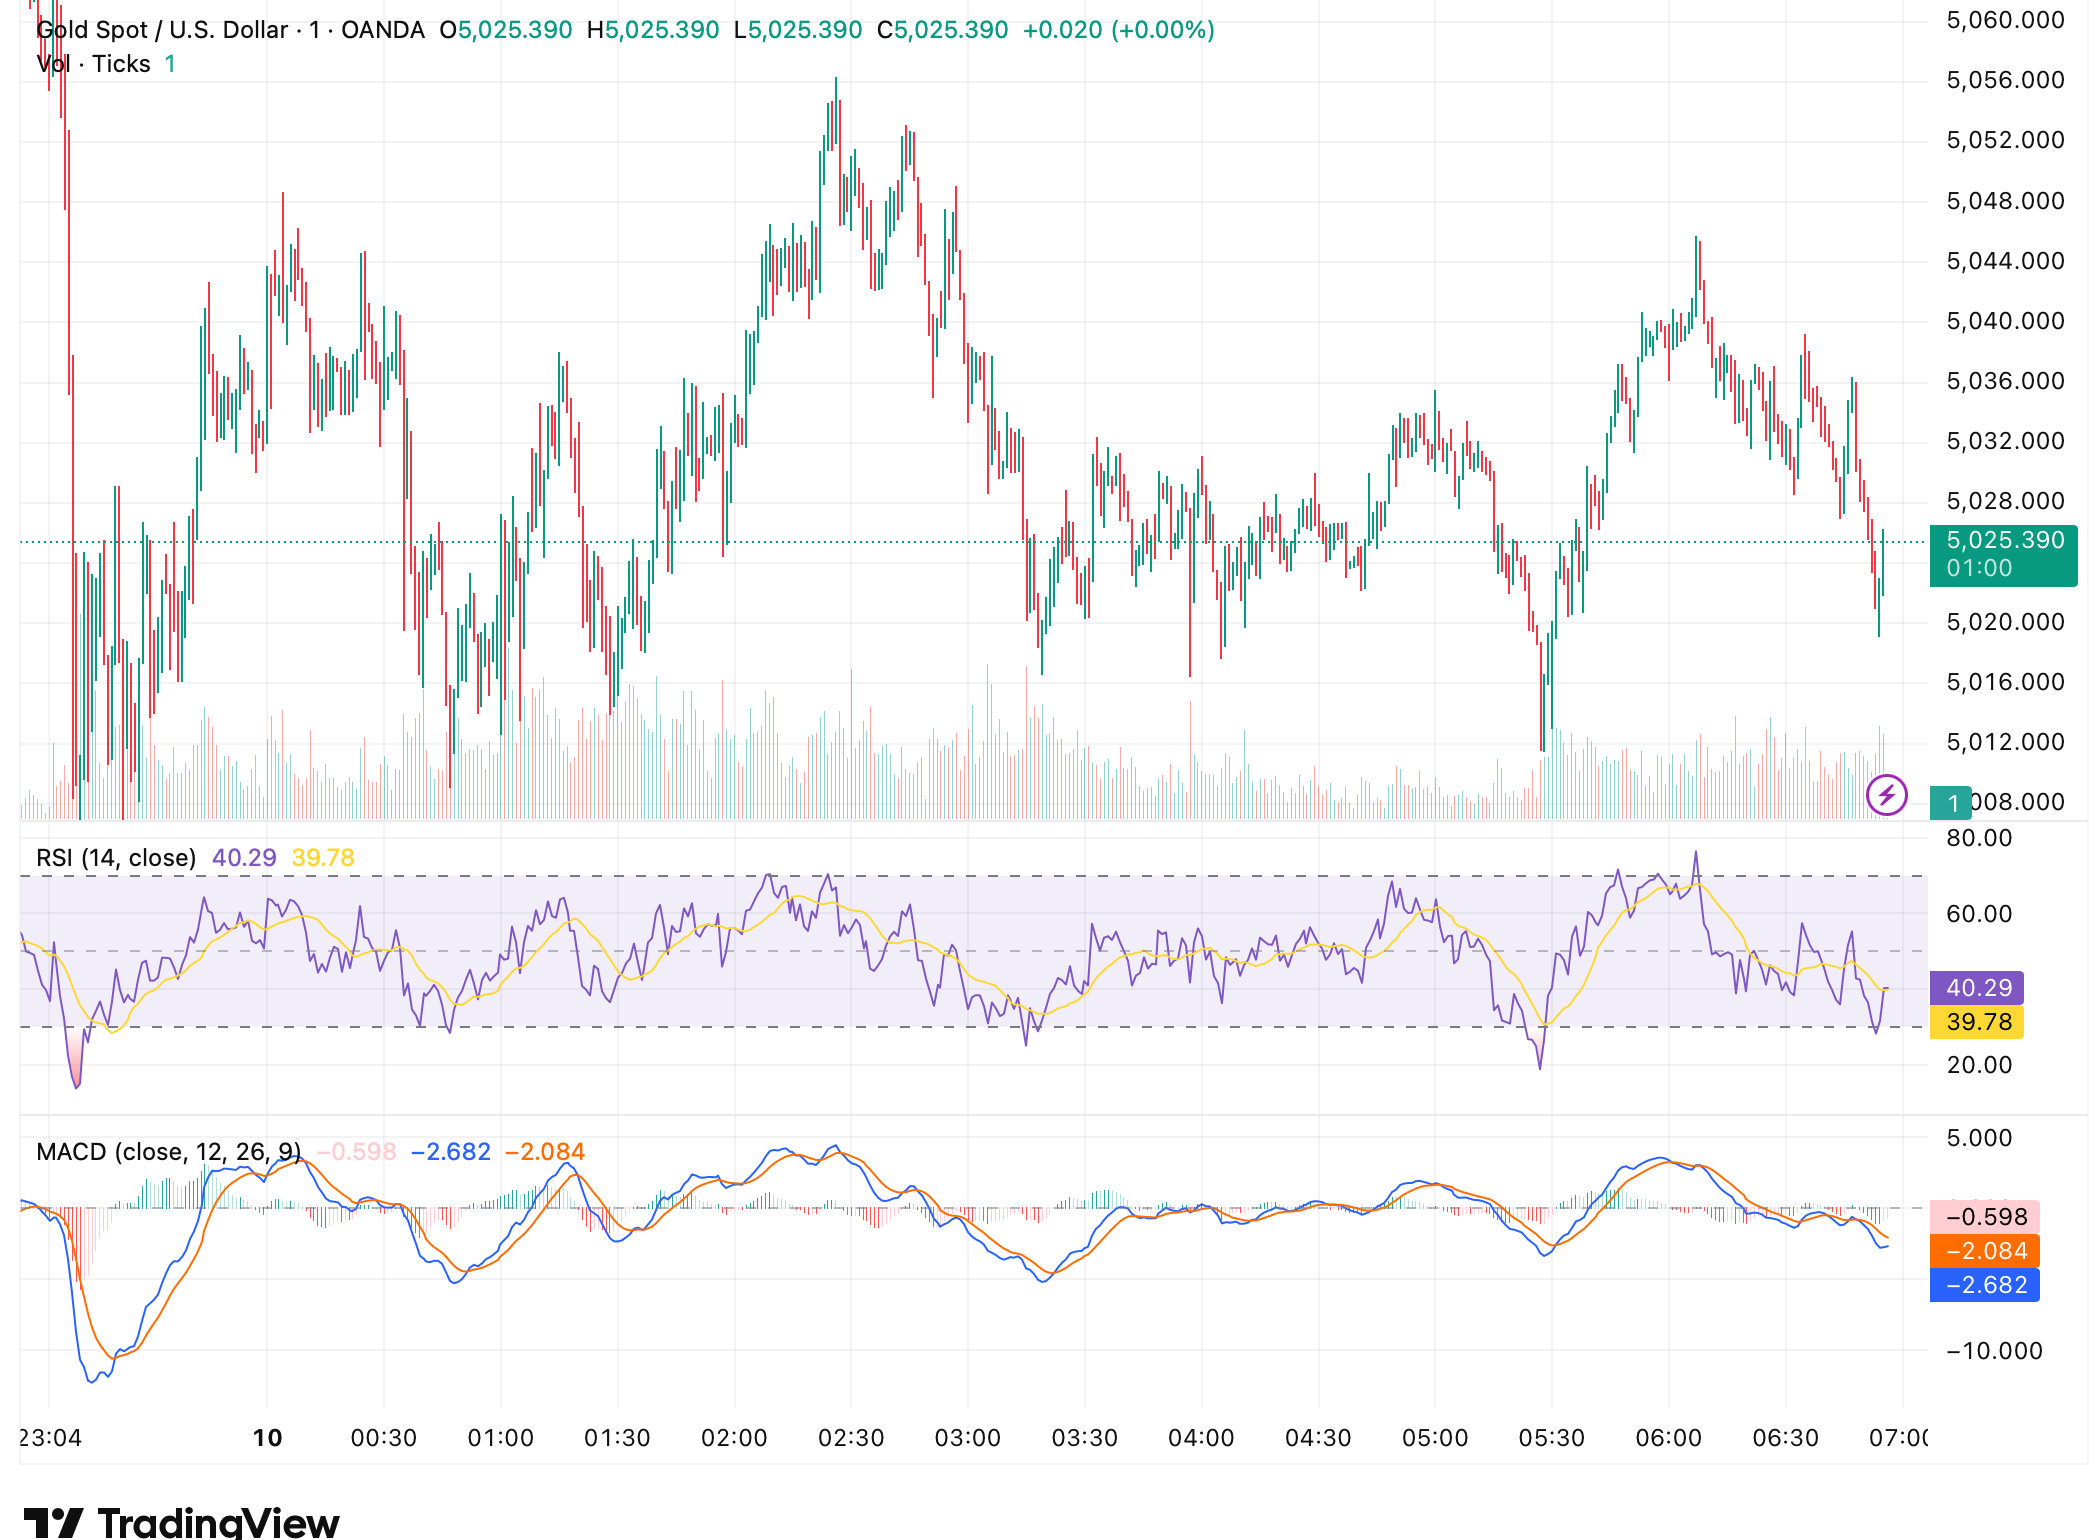Open the RSI (14, close) indicator legend
2097x1540 pixels.
(x=116, y=858)
